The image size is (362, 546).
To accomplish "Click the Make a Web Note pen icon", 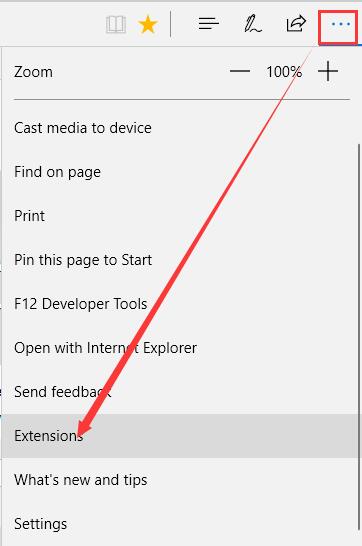I will point(253,24).
